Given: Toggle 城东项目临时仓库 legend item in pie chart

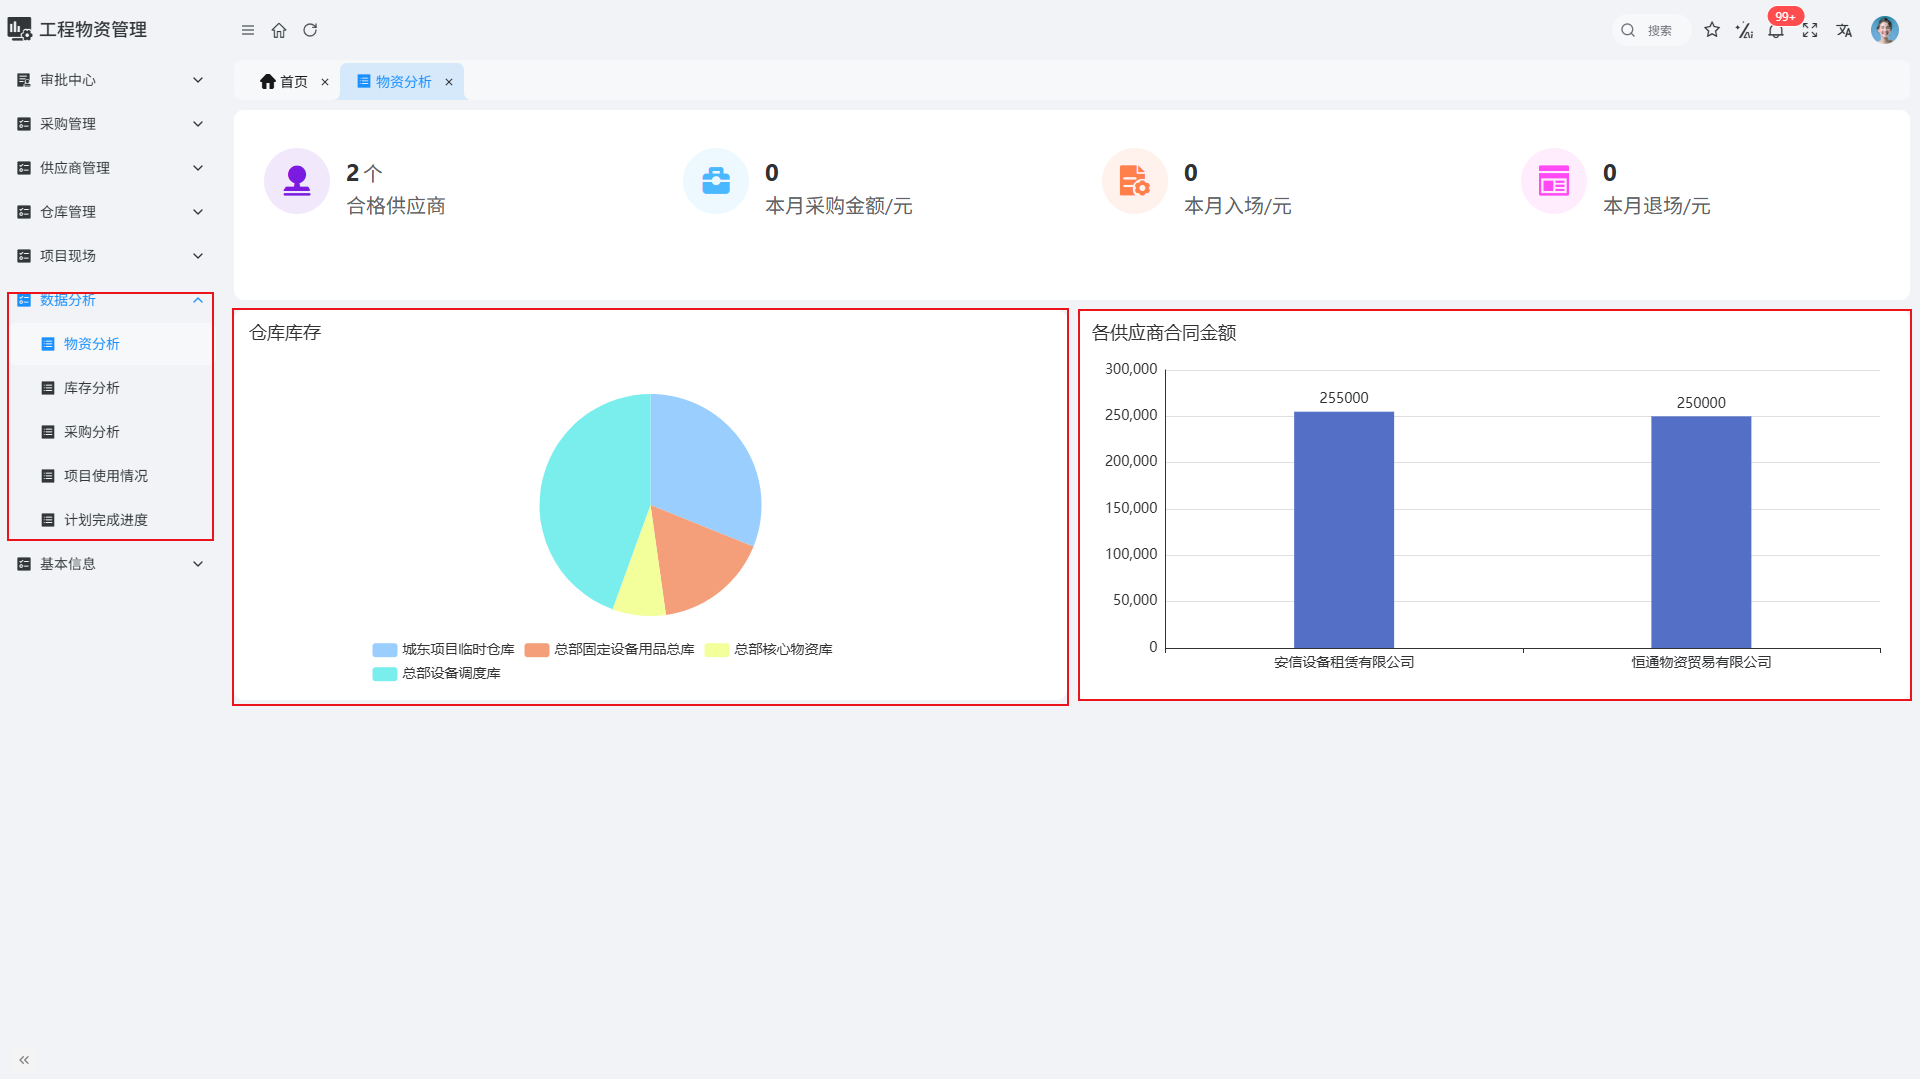Looking at the screenshot, I should pos(443,650).
